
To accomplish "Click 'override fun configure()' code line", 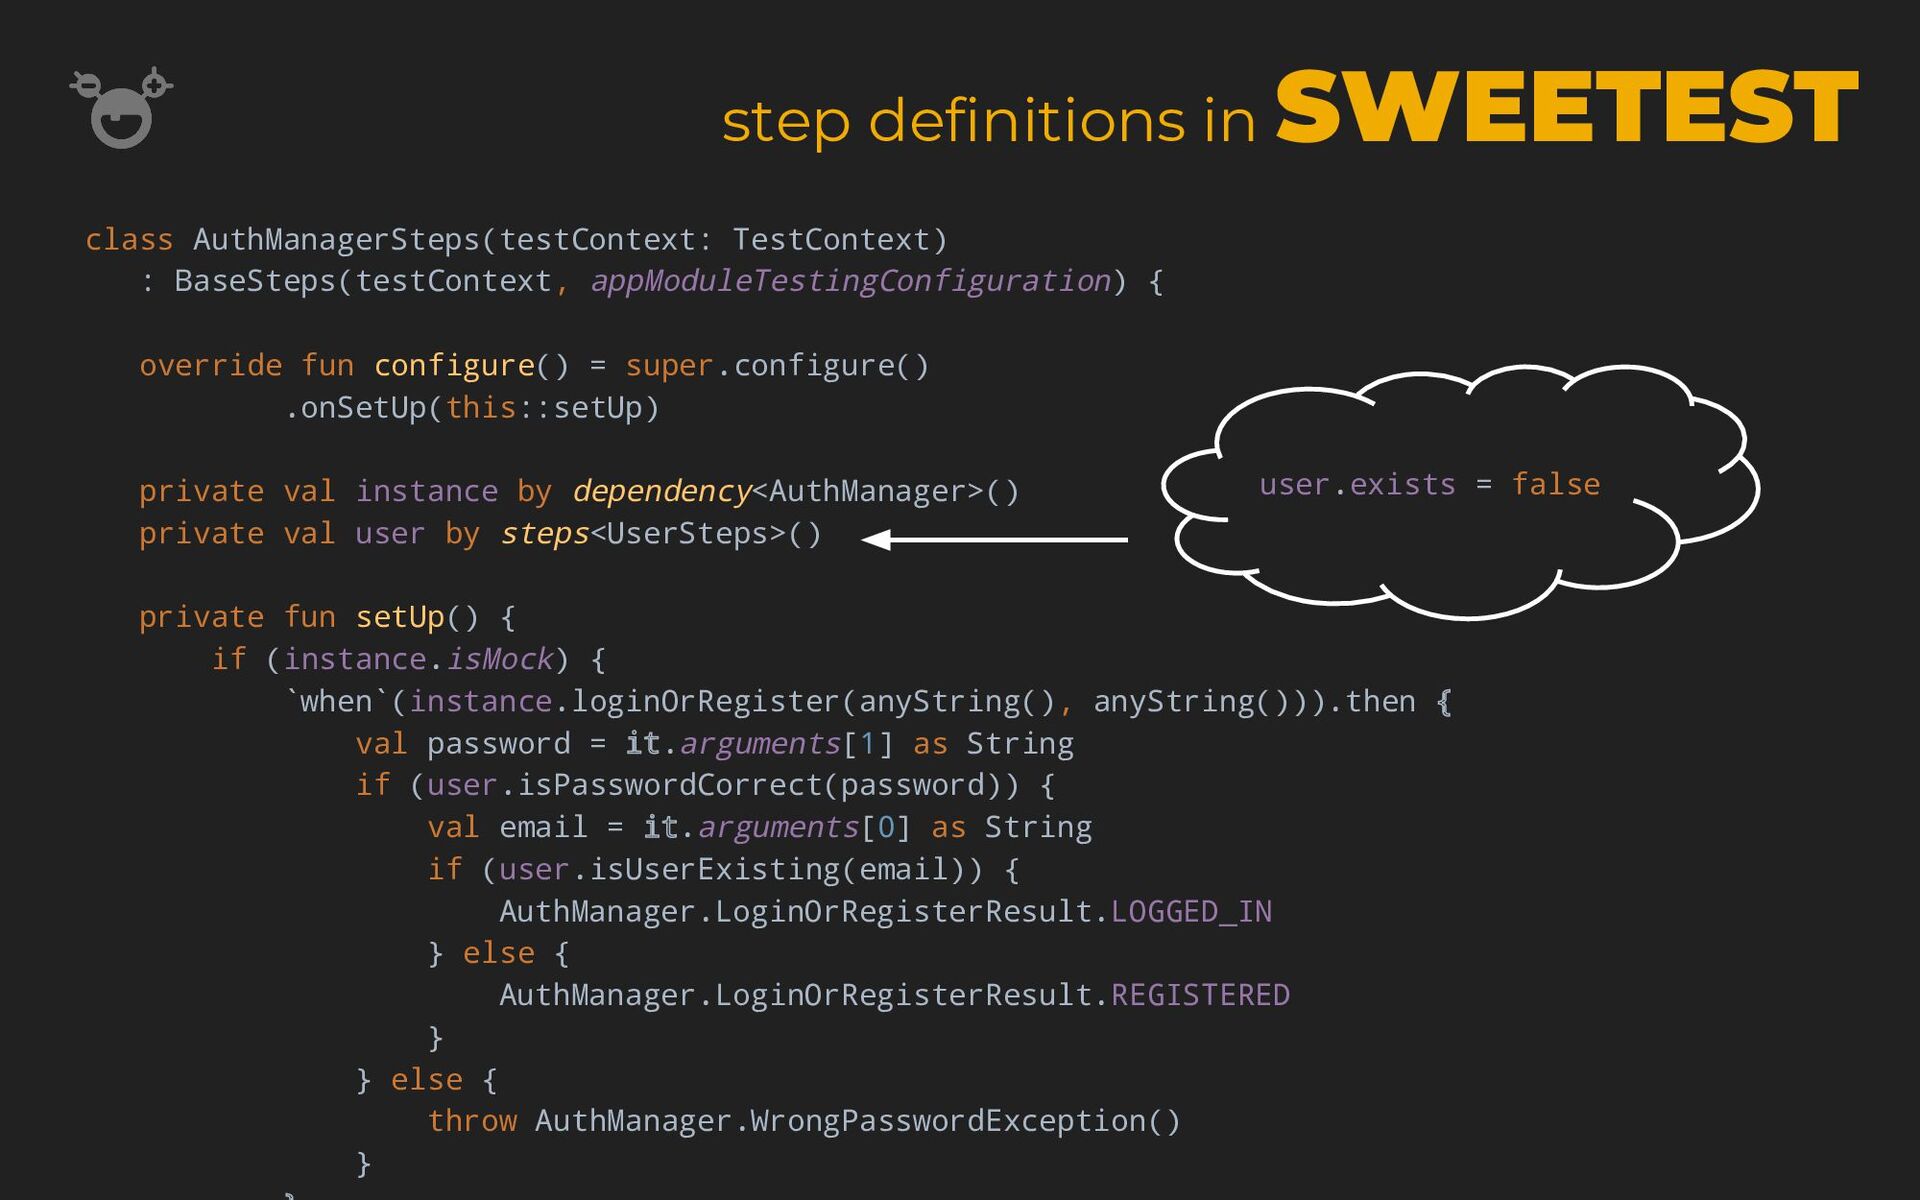I will 534,366.
